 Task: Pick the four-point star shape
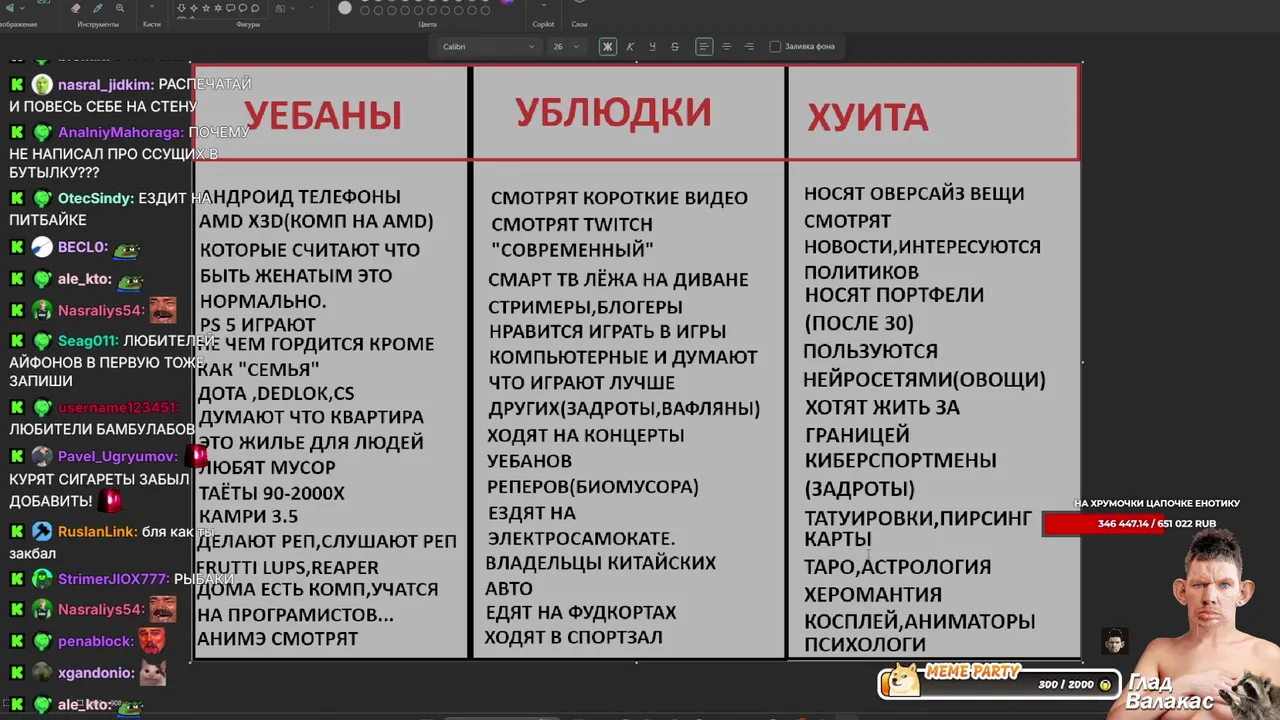[x=194, y=8]
